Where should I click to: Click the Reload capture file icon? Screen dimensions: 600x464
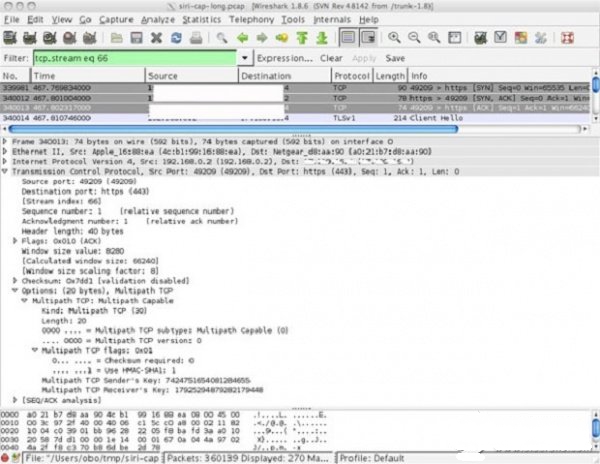[176, 37]
